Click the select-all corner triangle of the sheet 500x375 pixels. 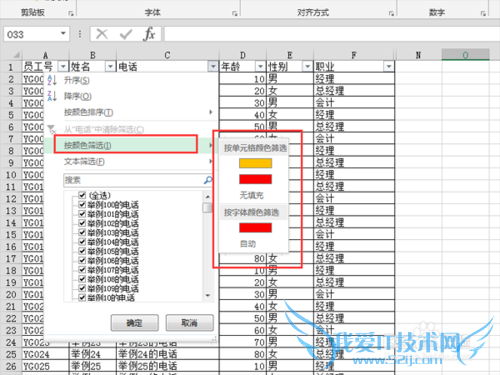(16, 55)
